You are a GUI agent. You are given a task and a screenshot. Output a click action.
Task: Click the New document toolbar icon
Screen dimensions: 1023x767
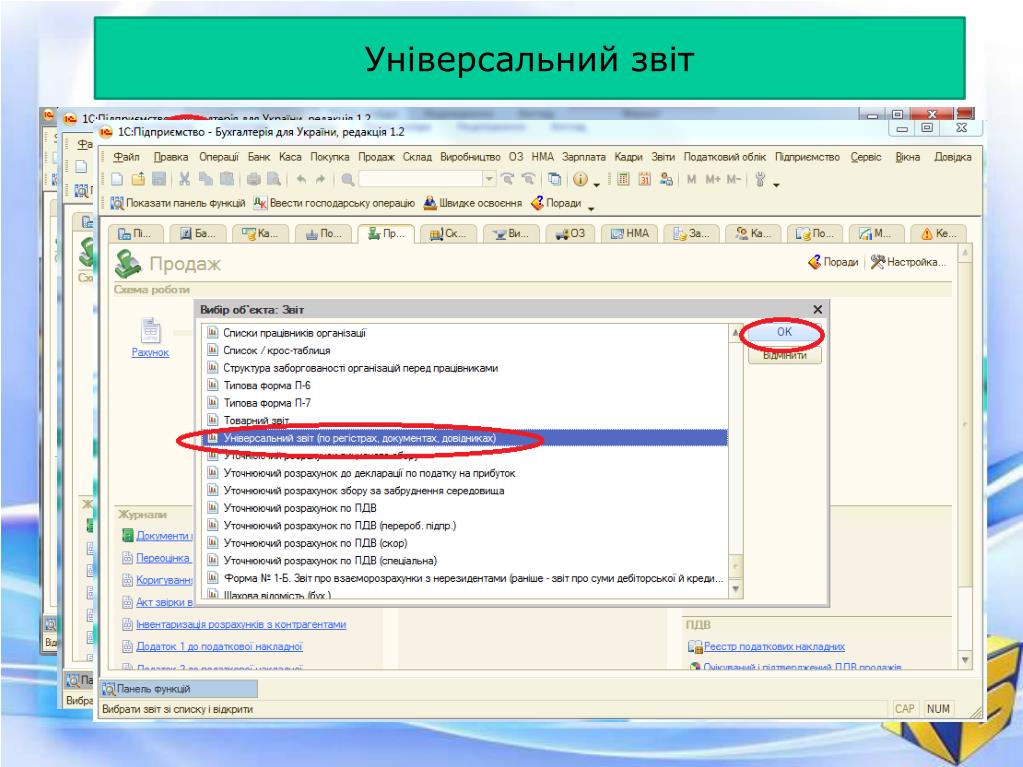click(117, 179)
